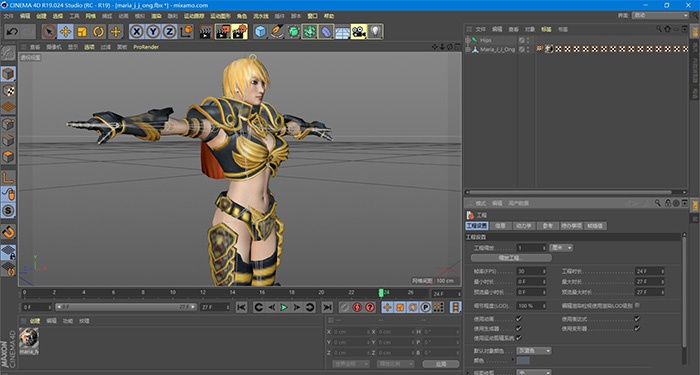Click the Undo arrow icon
700x375 pixels.
[12, 32]
